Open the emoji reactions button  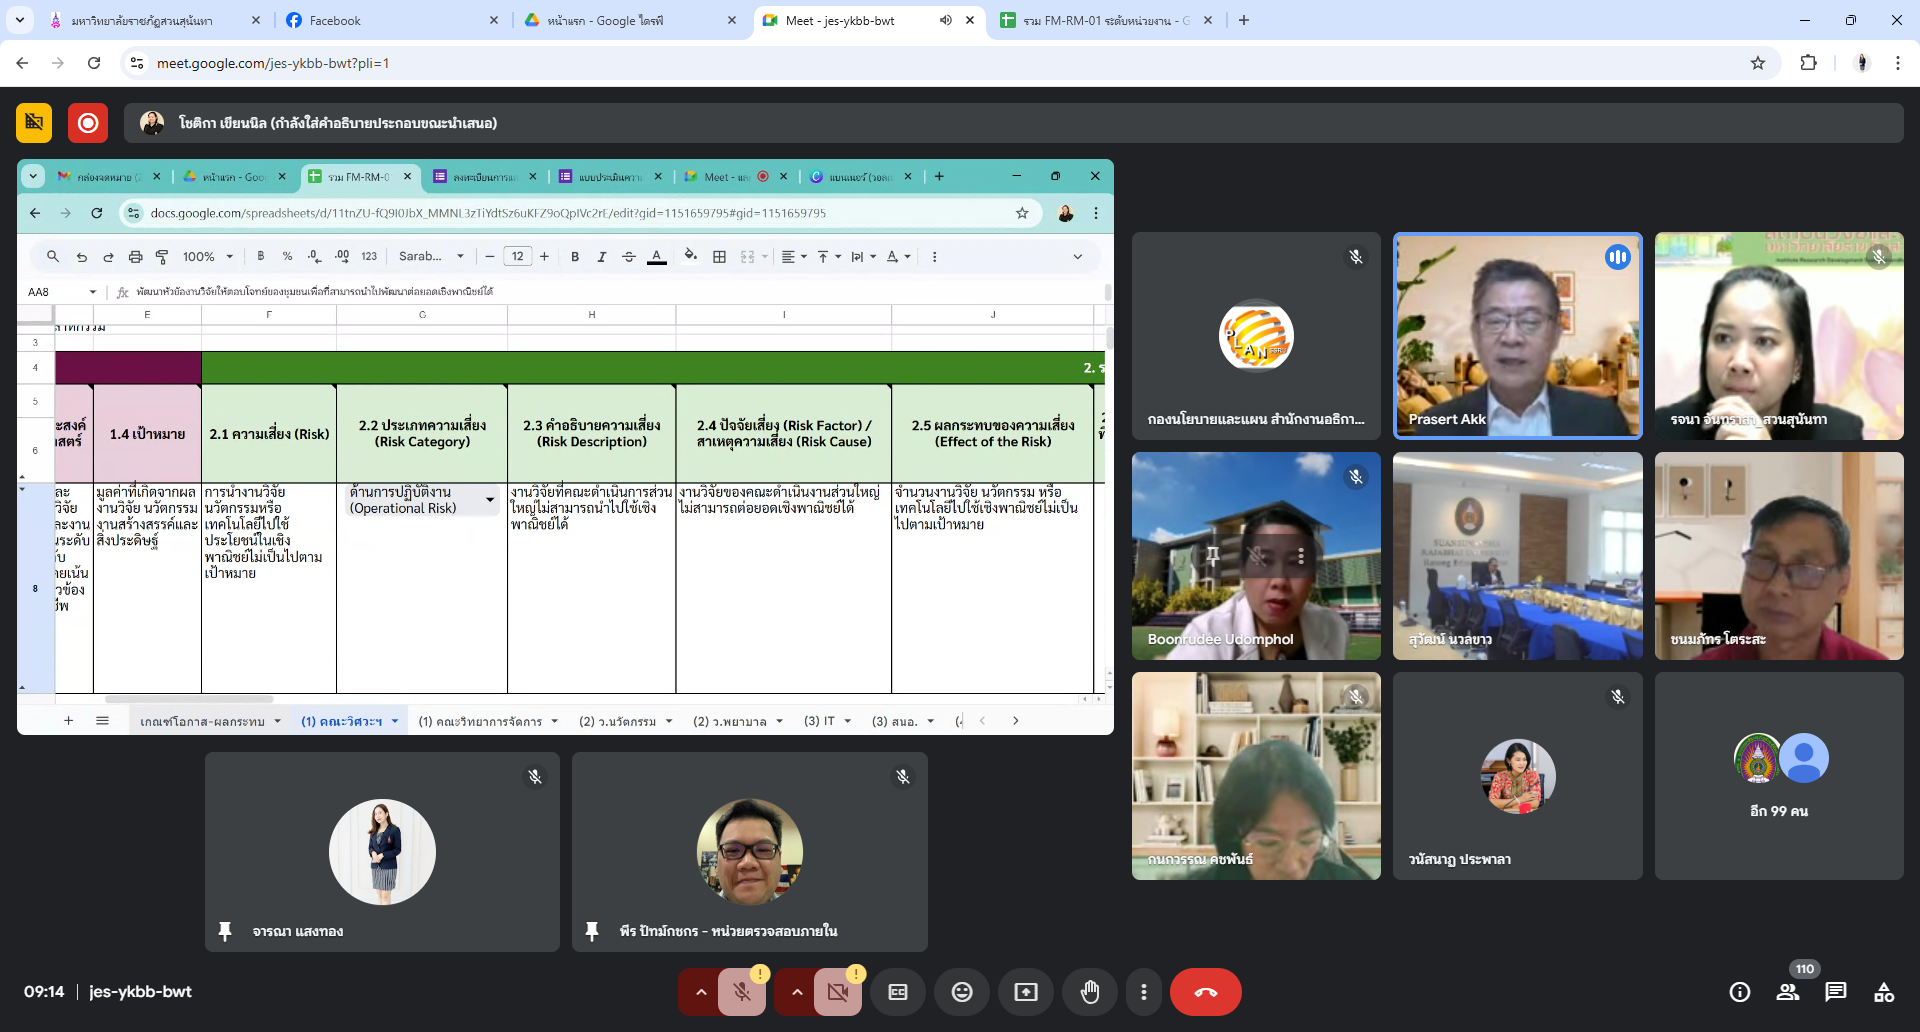click(961, 992)
